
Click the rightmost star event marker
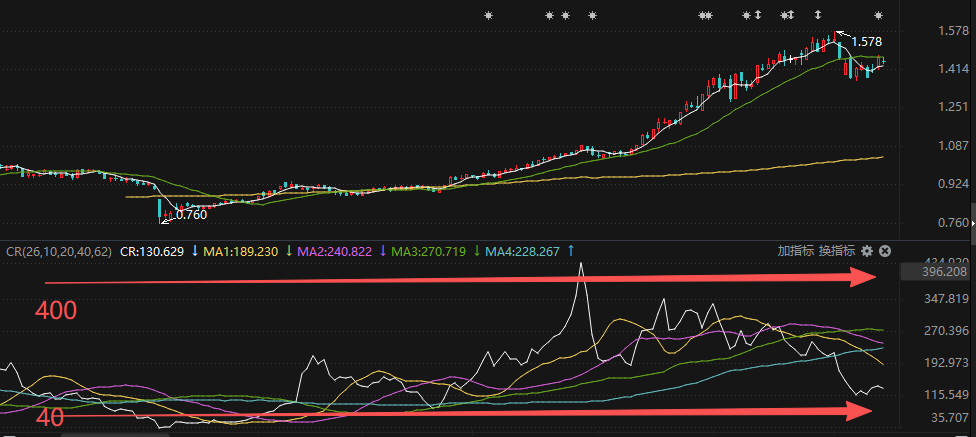(x=879, y=15)
